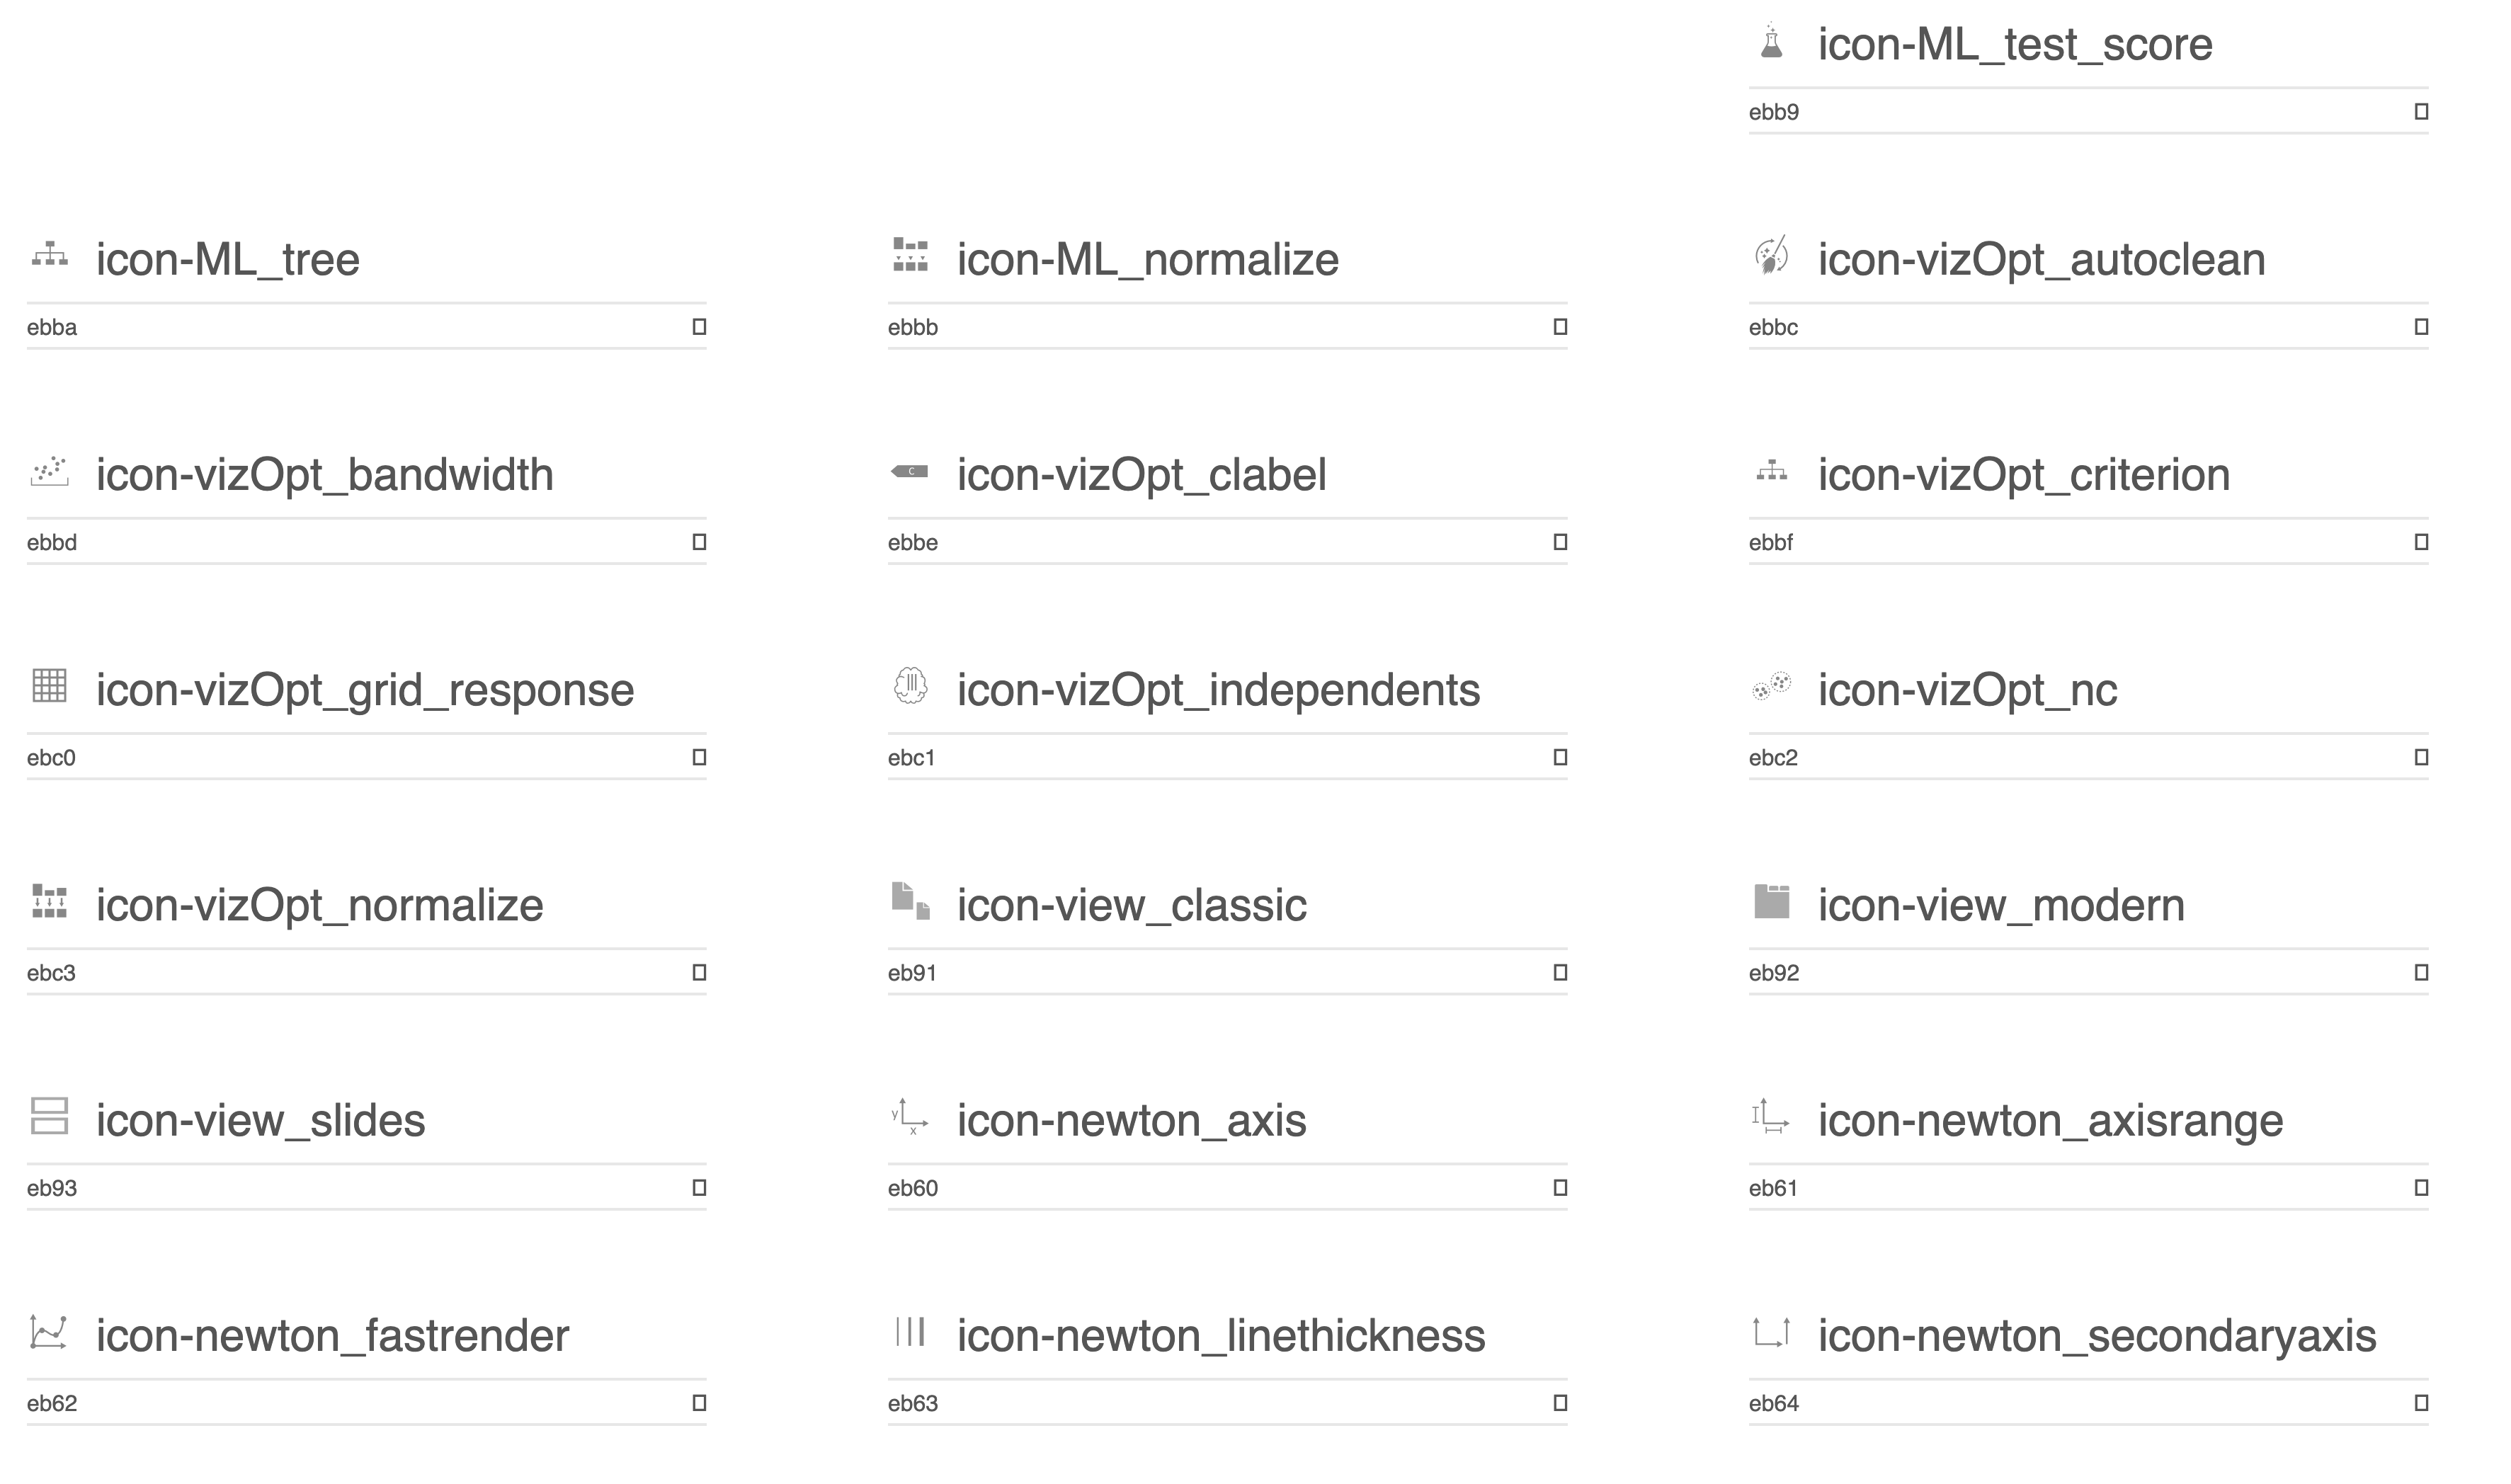
Task: Select the view_classic document icon
Action: pos(910,901)
